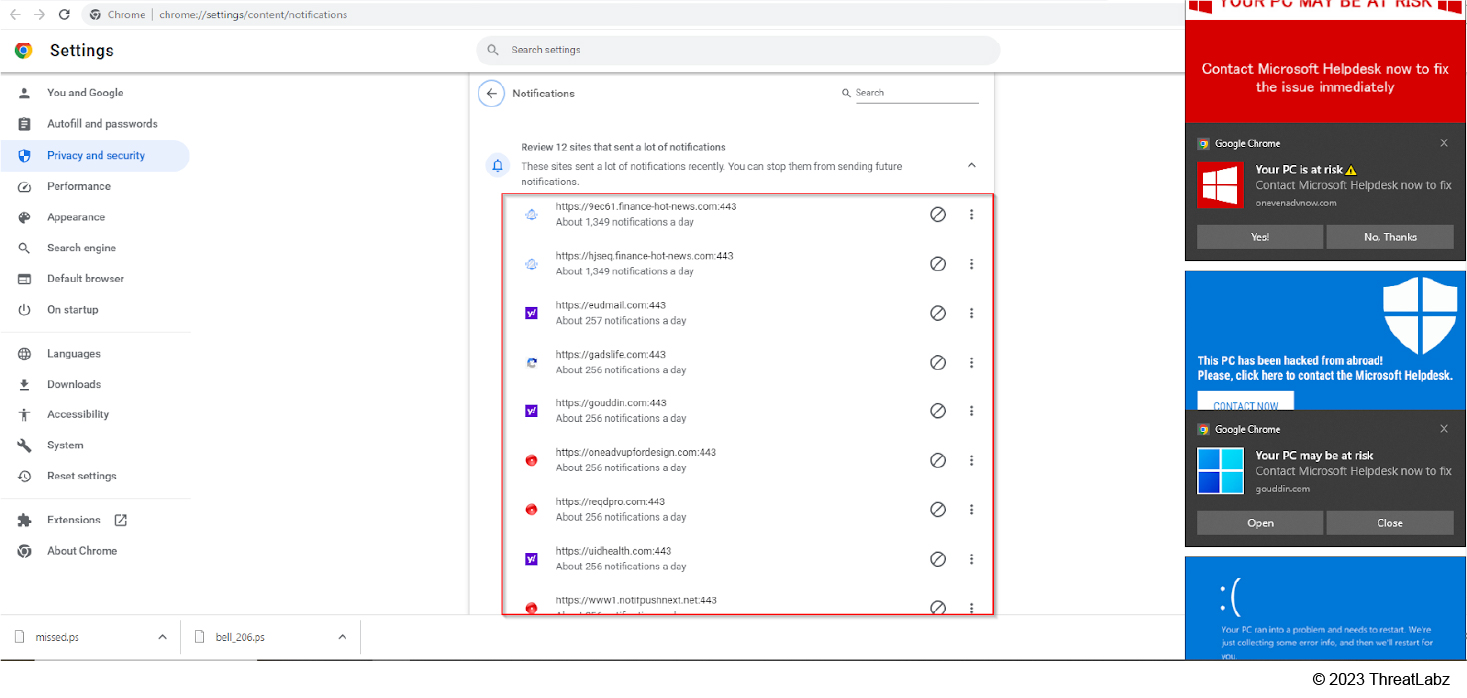Block notifications from oneadvupfordesign.com
1467x698 pixels.
938,461
